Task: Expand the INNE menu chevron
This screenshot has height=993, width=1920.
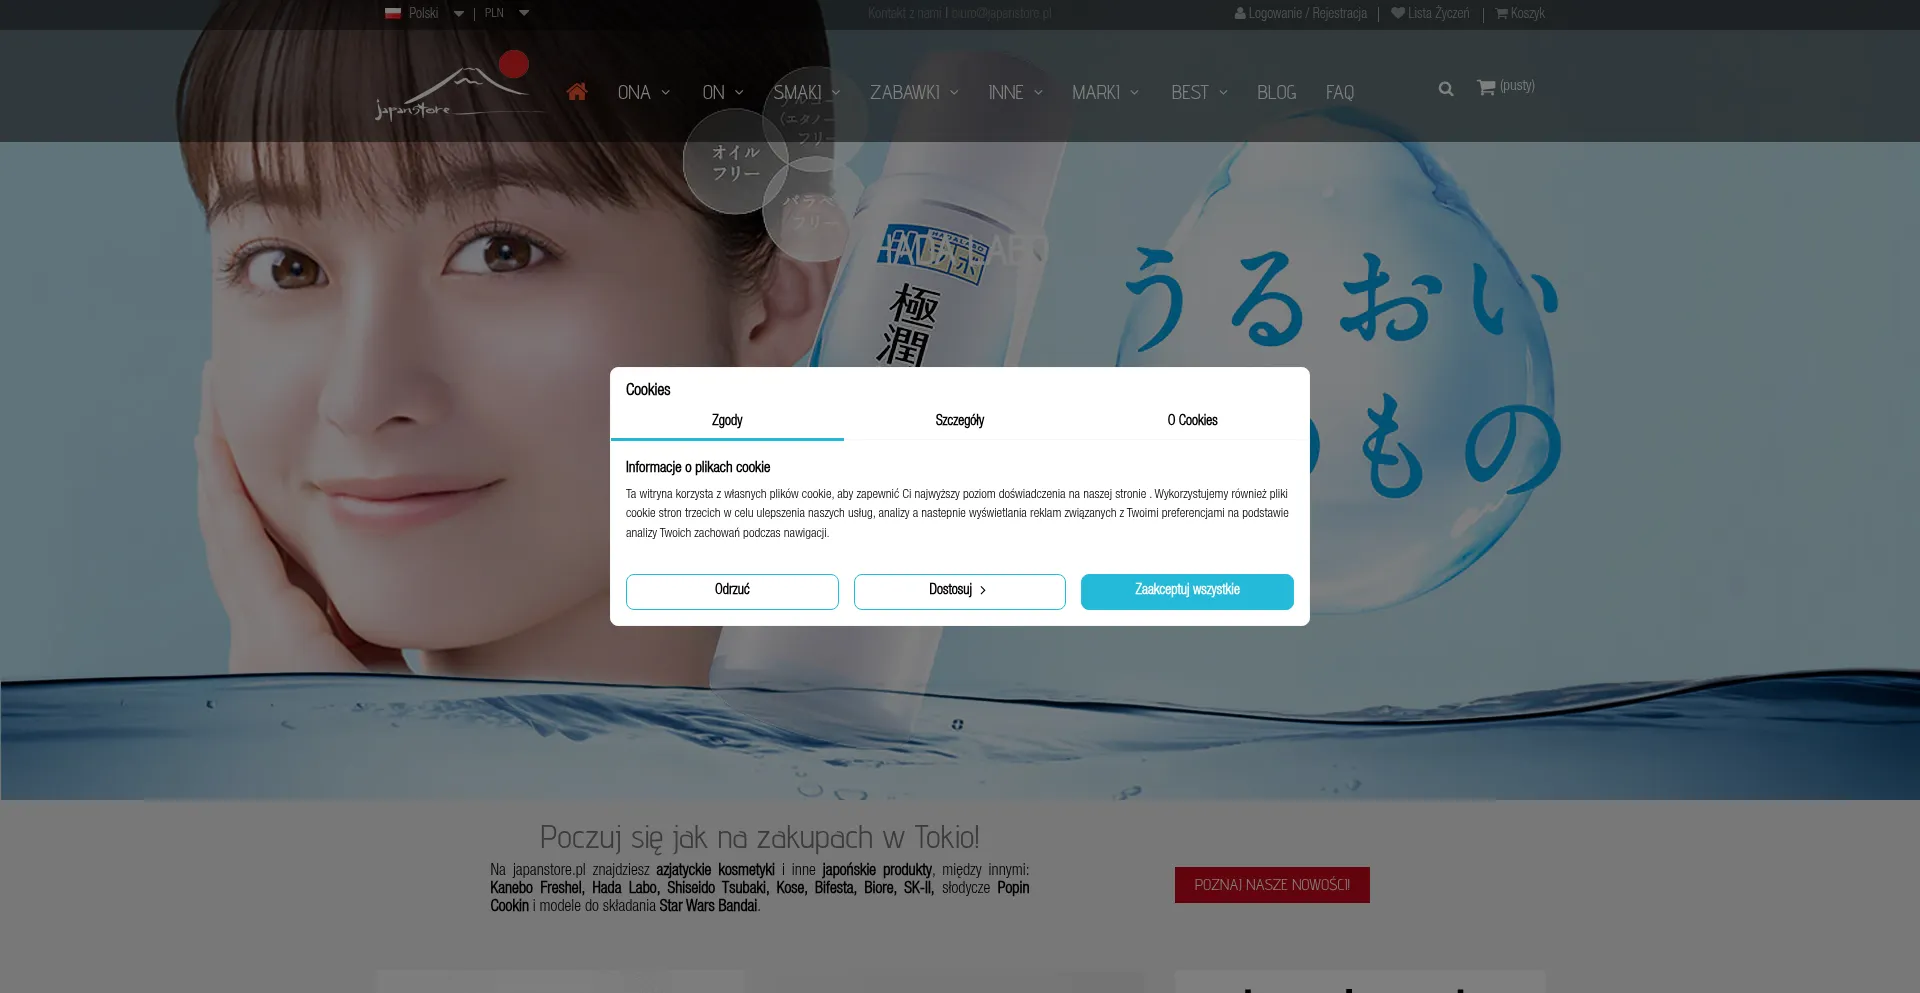Action: click(1038, 92)
